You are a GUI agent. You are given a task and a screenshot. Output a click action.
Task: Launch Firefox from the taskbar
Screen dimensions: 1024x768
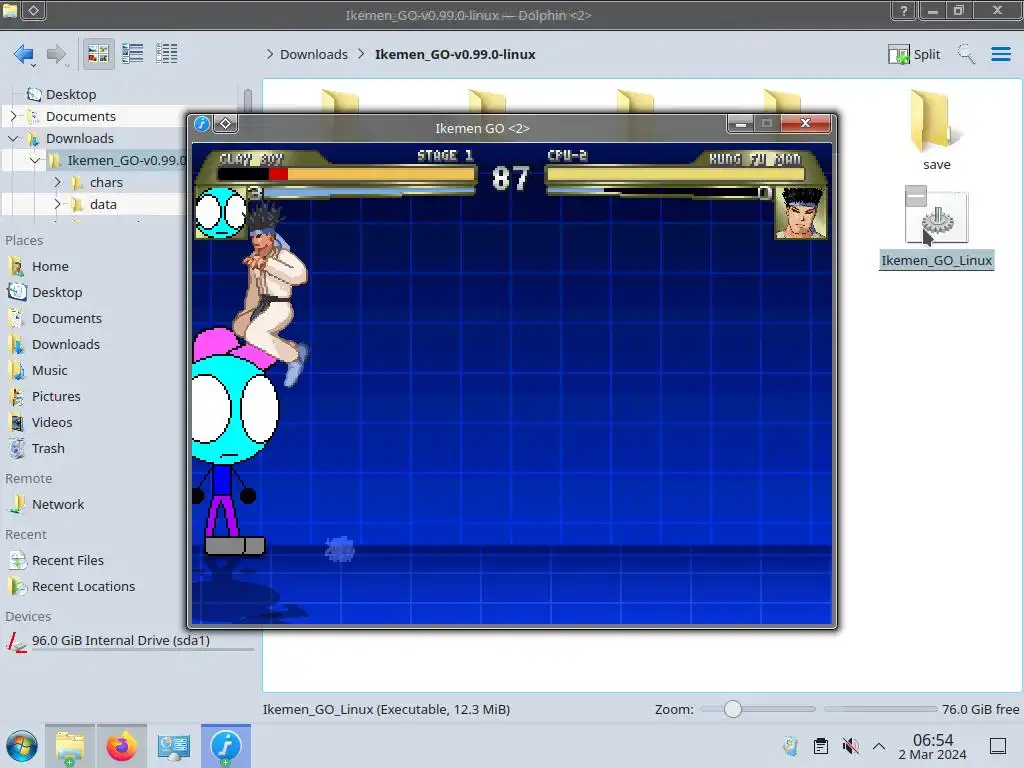tap(121, 746)
